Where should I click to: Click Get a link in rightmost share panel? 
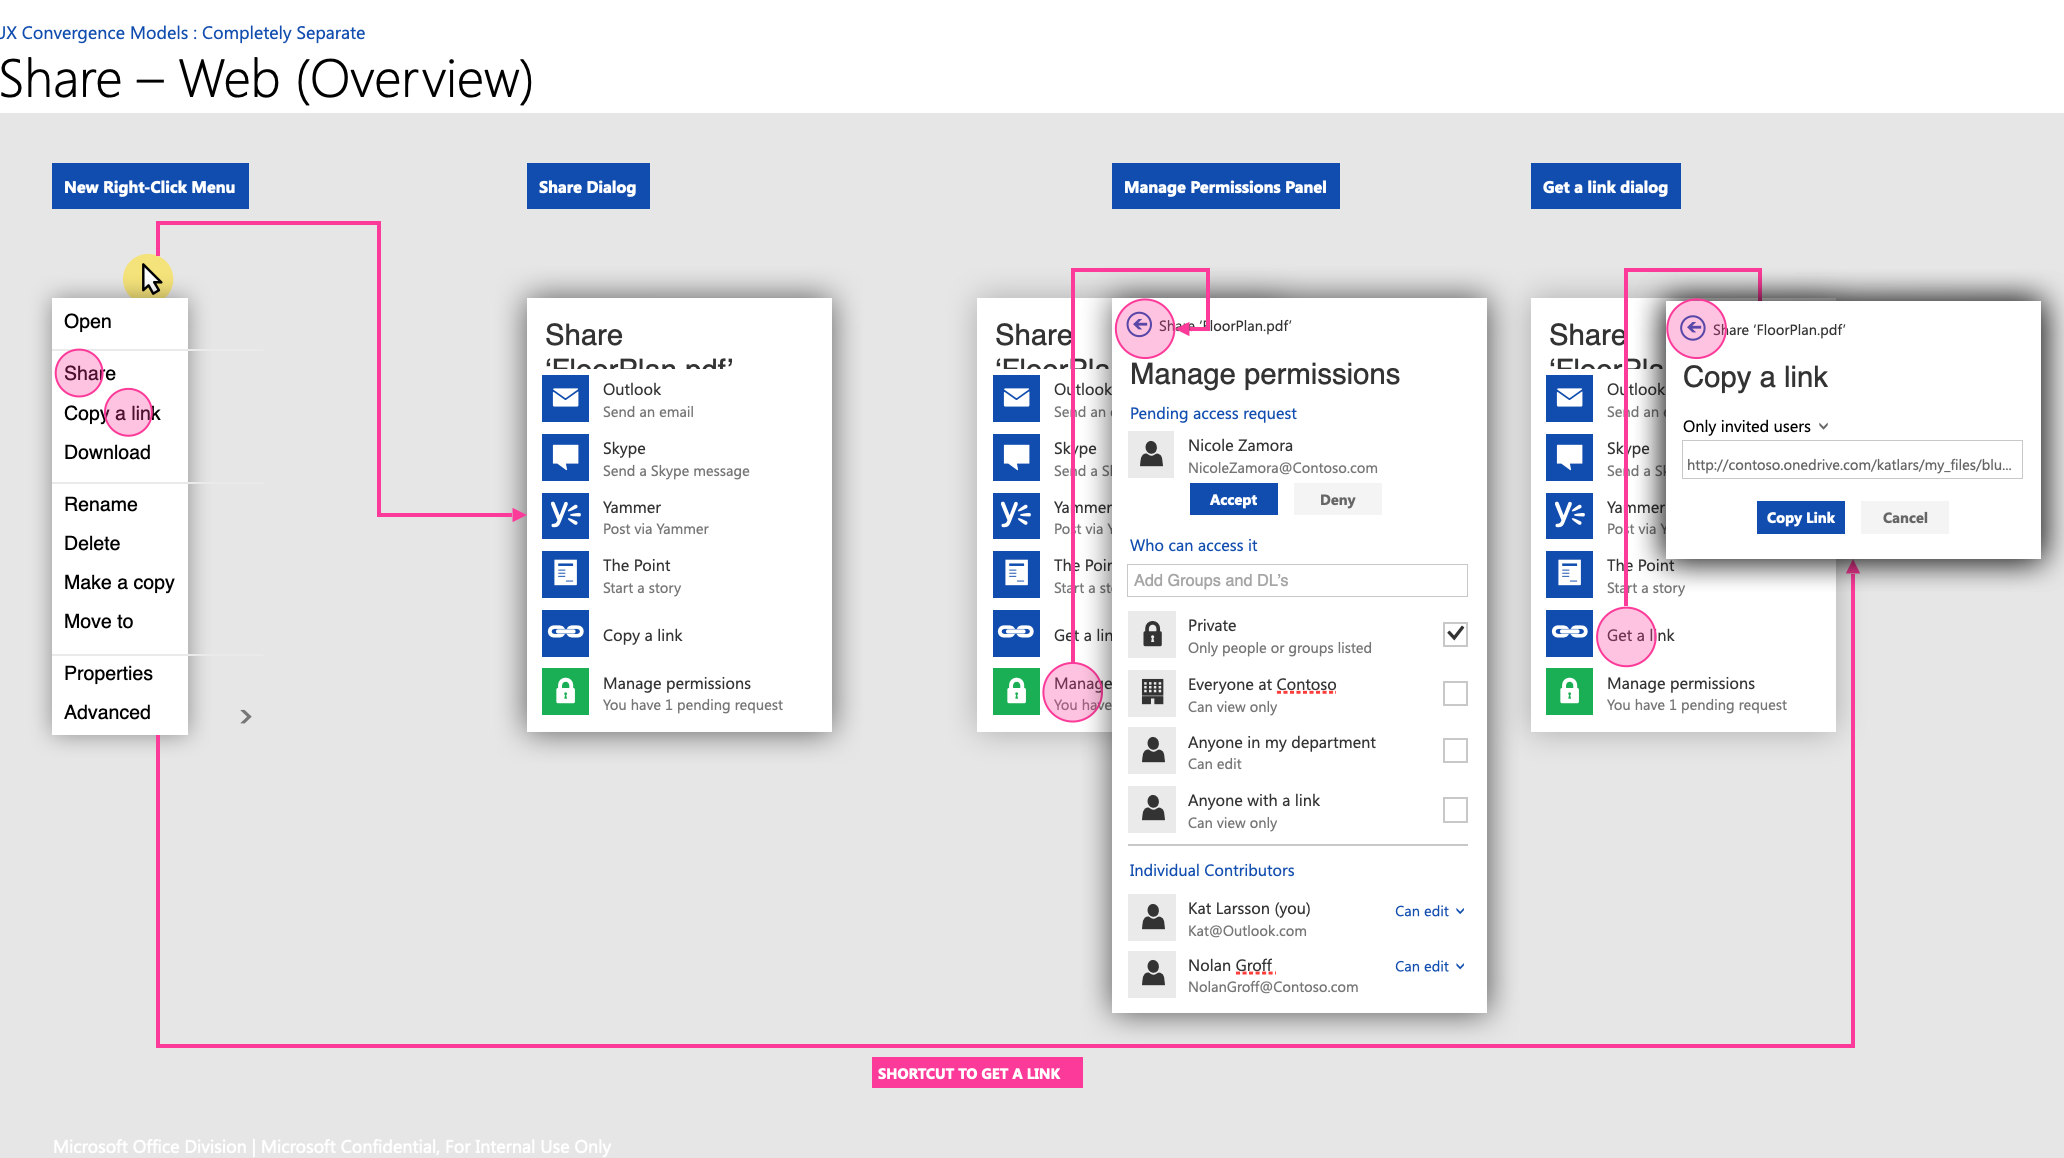(1640, 635)
